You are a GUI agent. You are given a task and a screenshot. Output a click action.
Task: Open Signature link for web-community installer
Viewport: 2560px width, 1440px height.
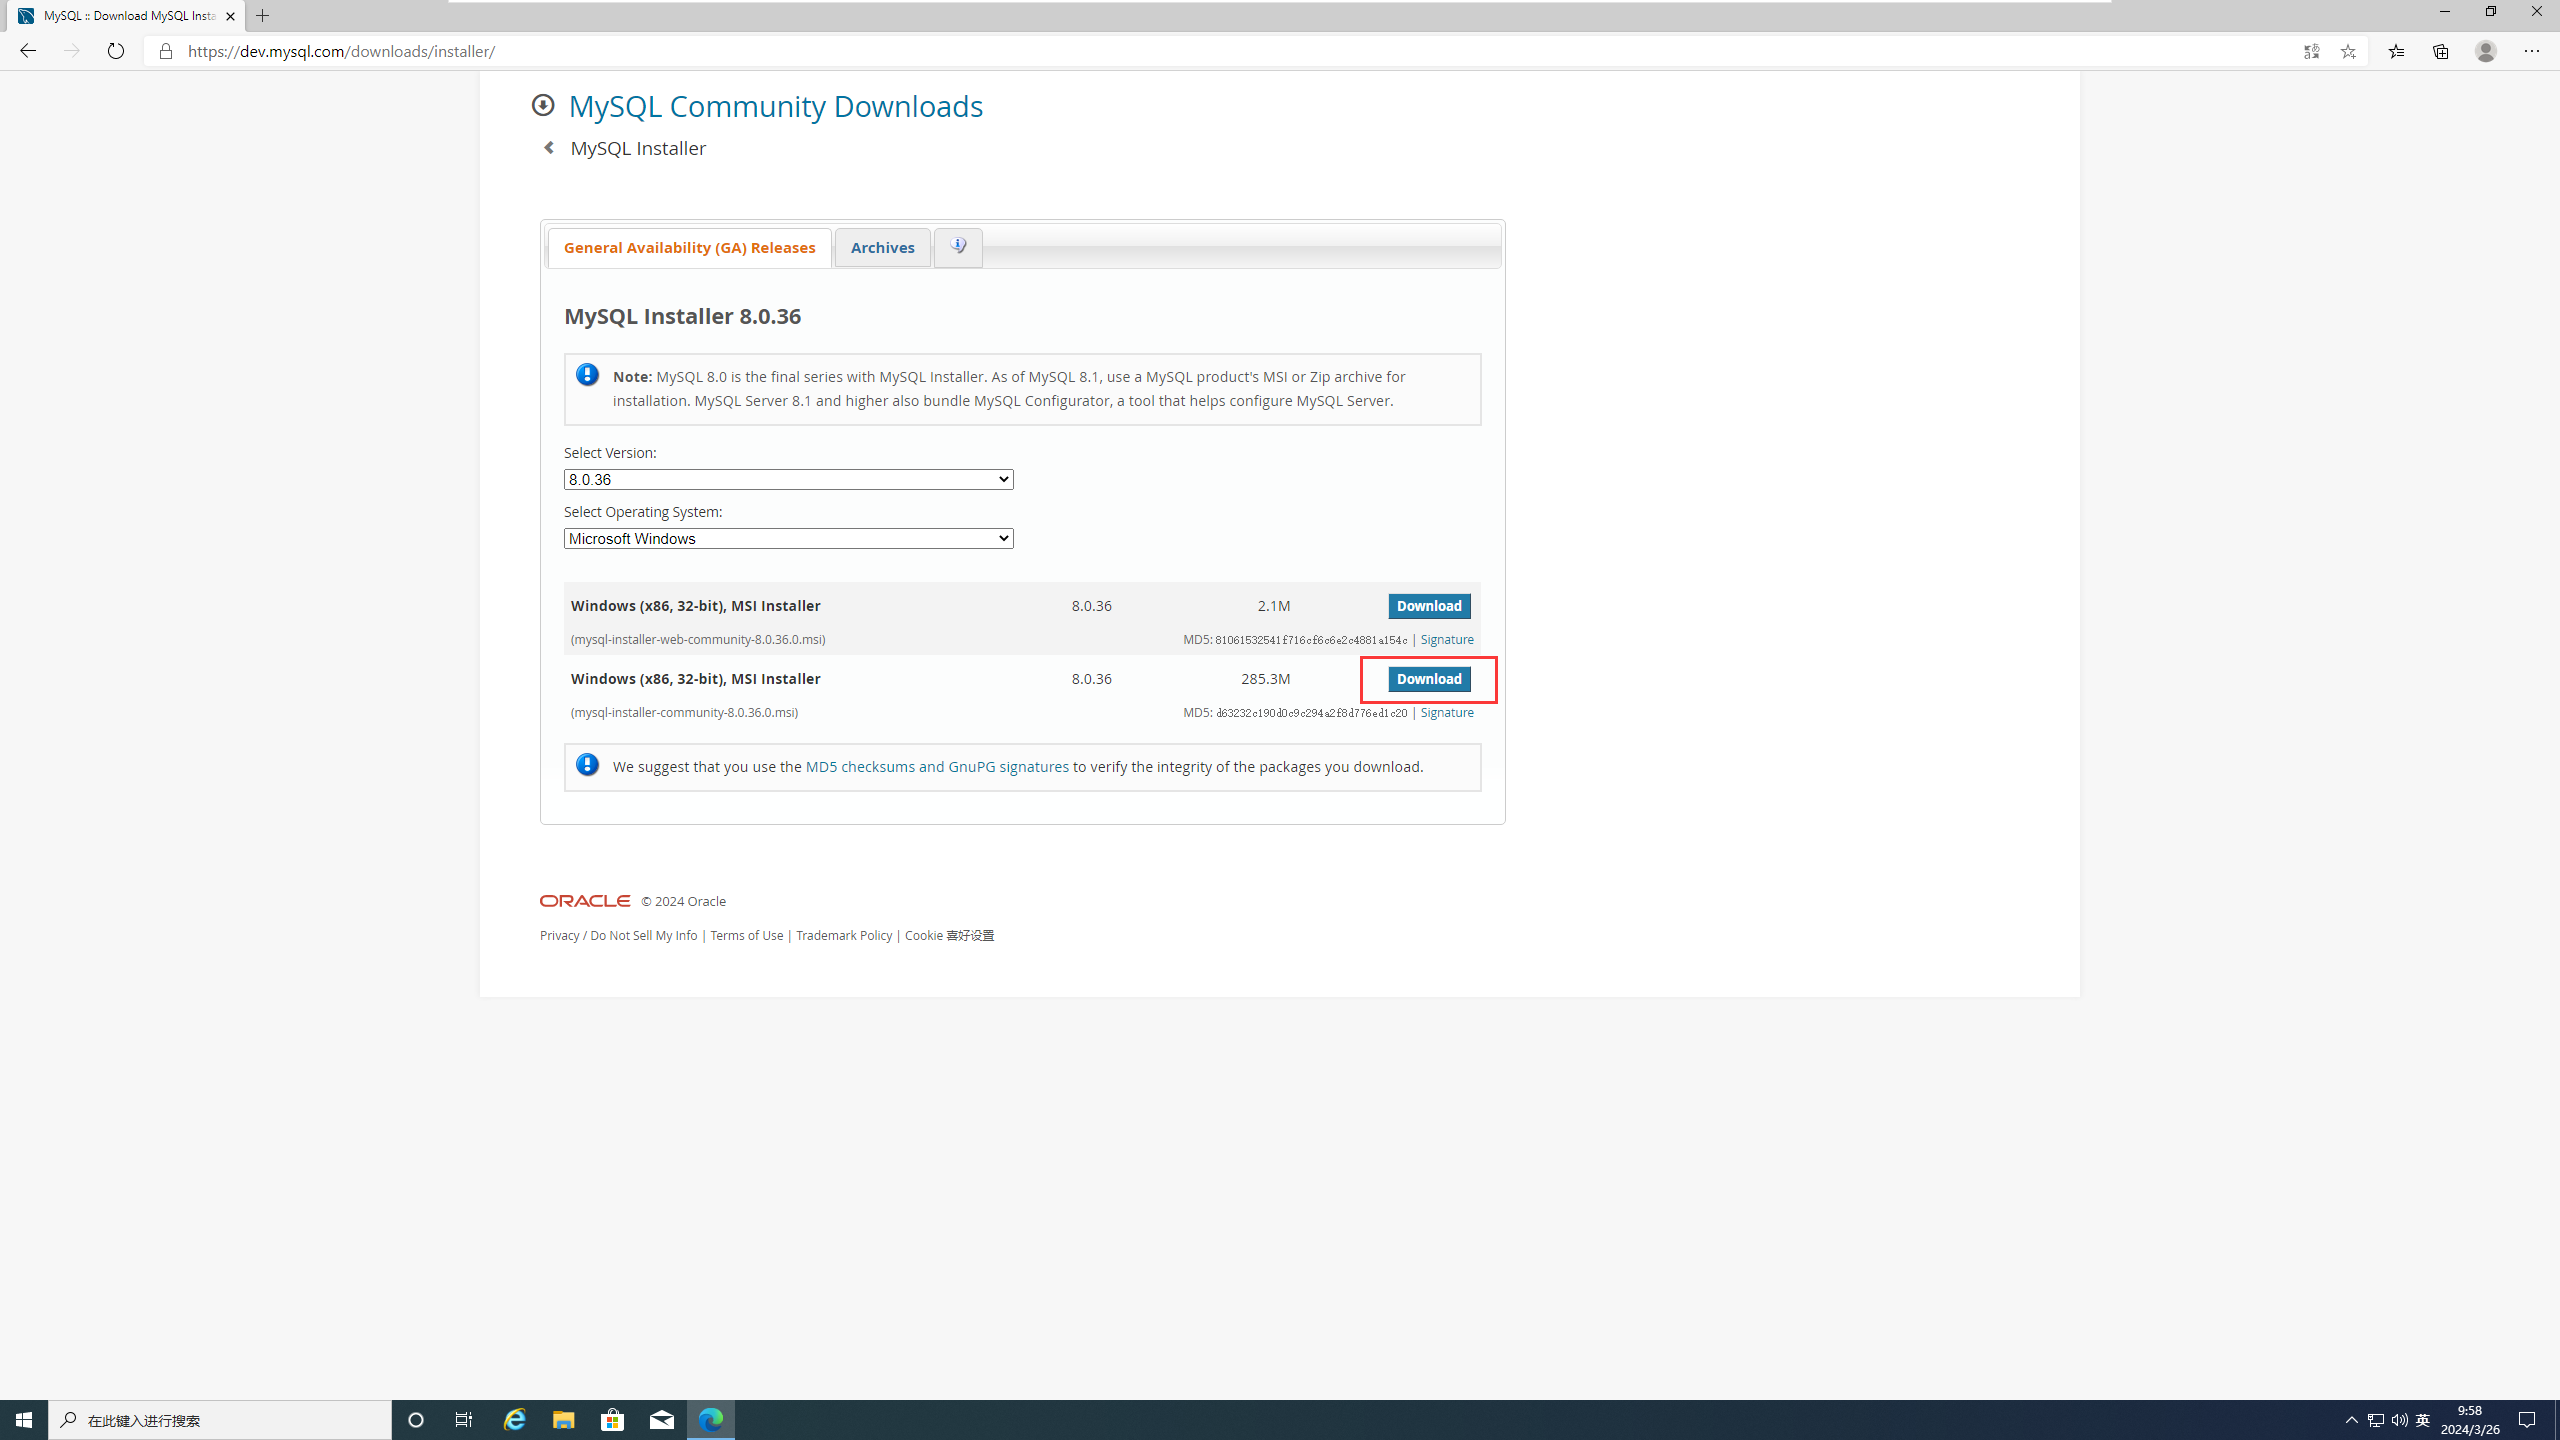point(1447,639)
